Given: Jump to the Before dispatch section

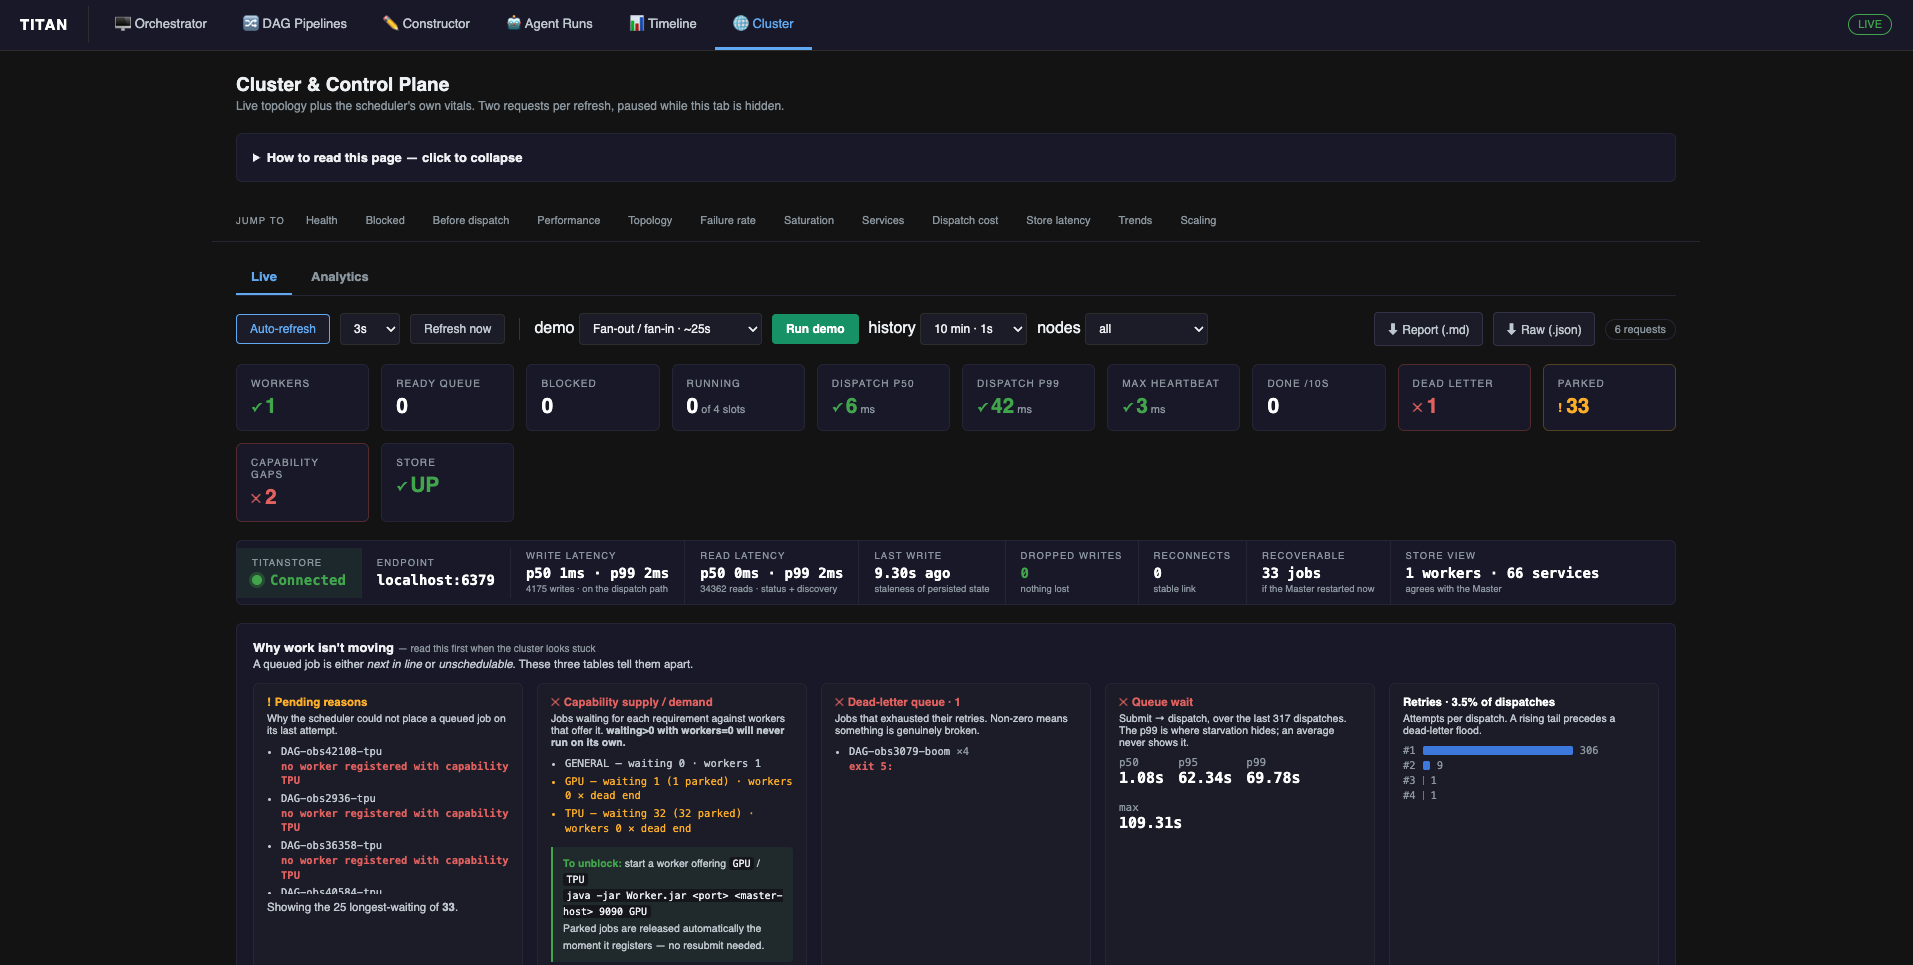Looking at the screenshot, I should coord(471,220).
